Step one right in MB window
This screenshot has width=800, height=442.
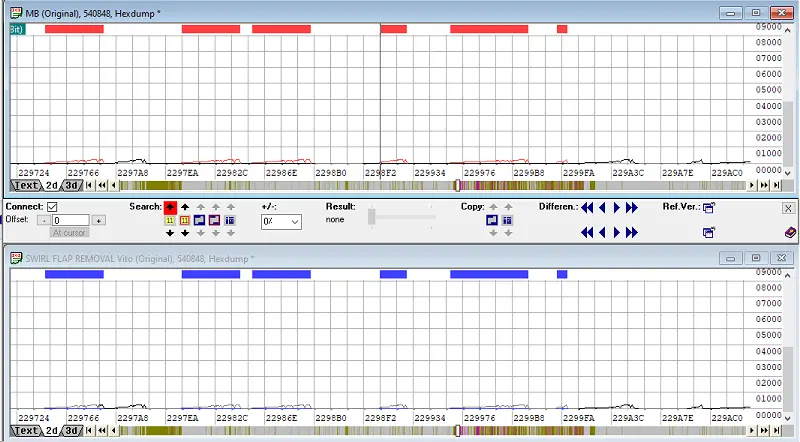(752, 185)
